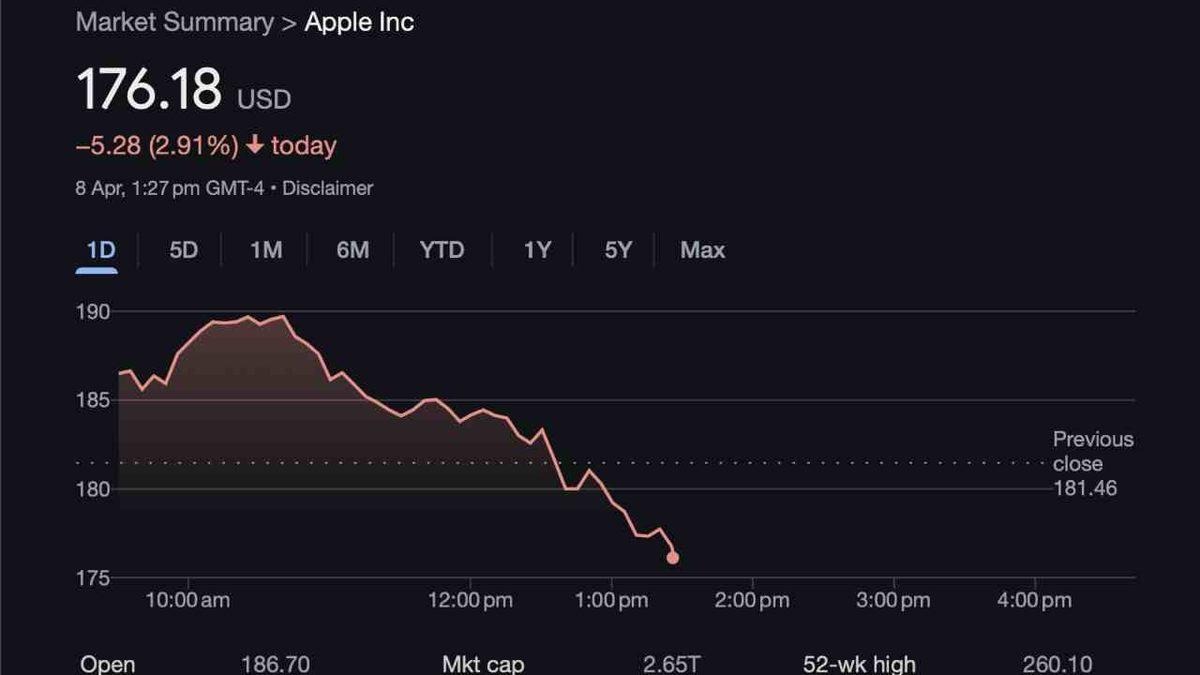Select the 1D time range tab
The height and width of the screenshot is (675, 1200).
point(100,250)
